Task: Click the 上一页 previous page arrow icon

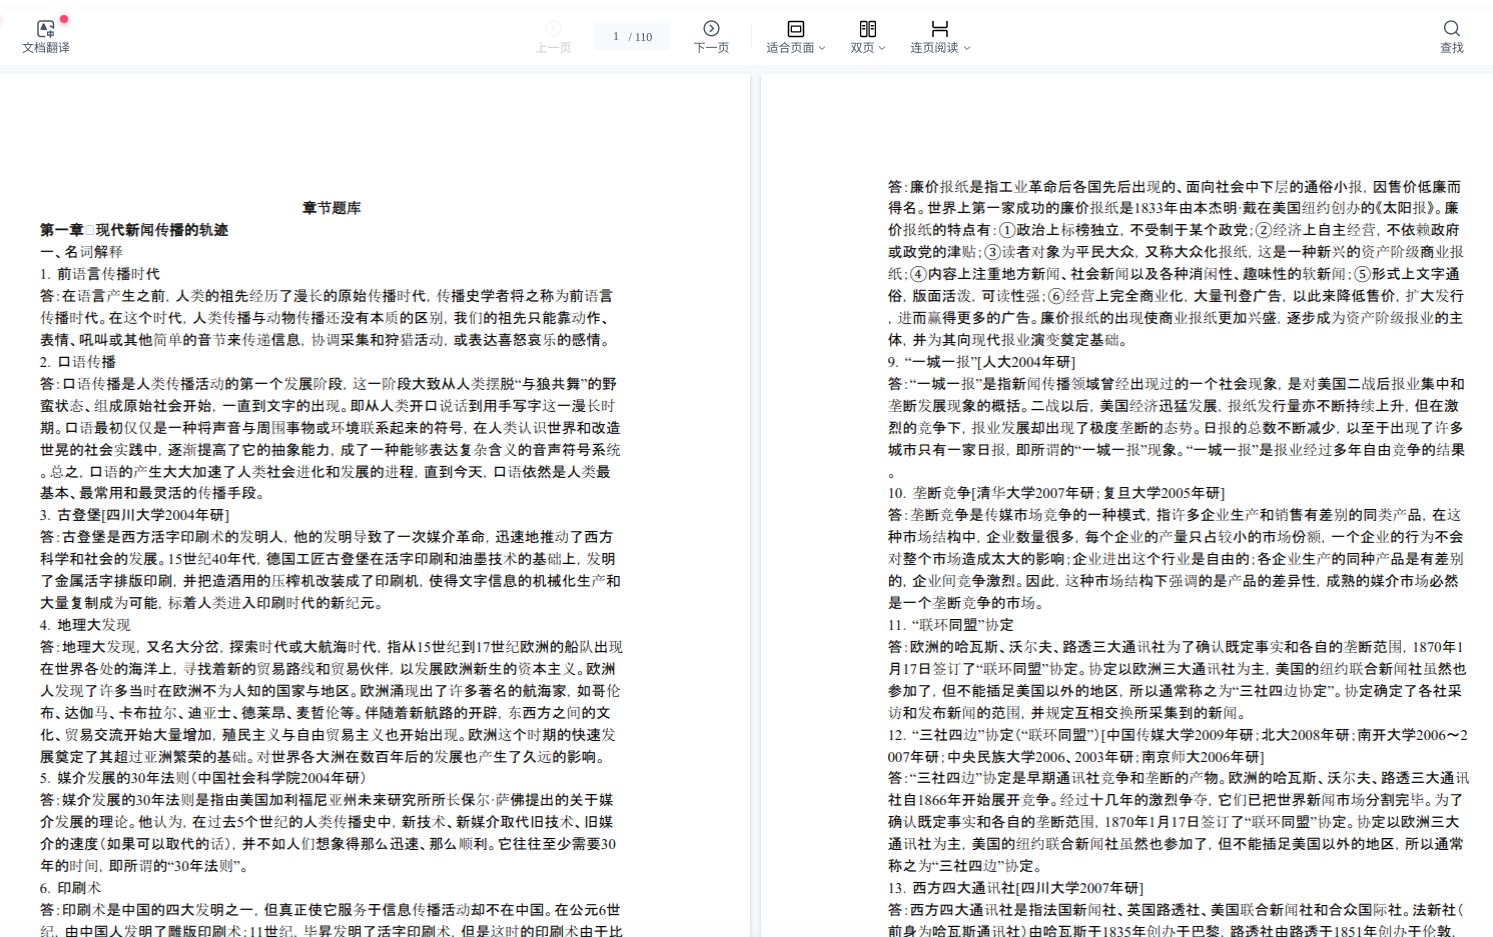Action: click(x=553, y=28)
